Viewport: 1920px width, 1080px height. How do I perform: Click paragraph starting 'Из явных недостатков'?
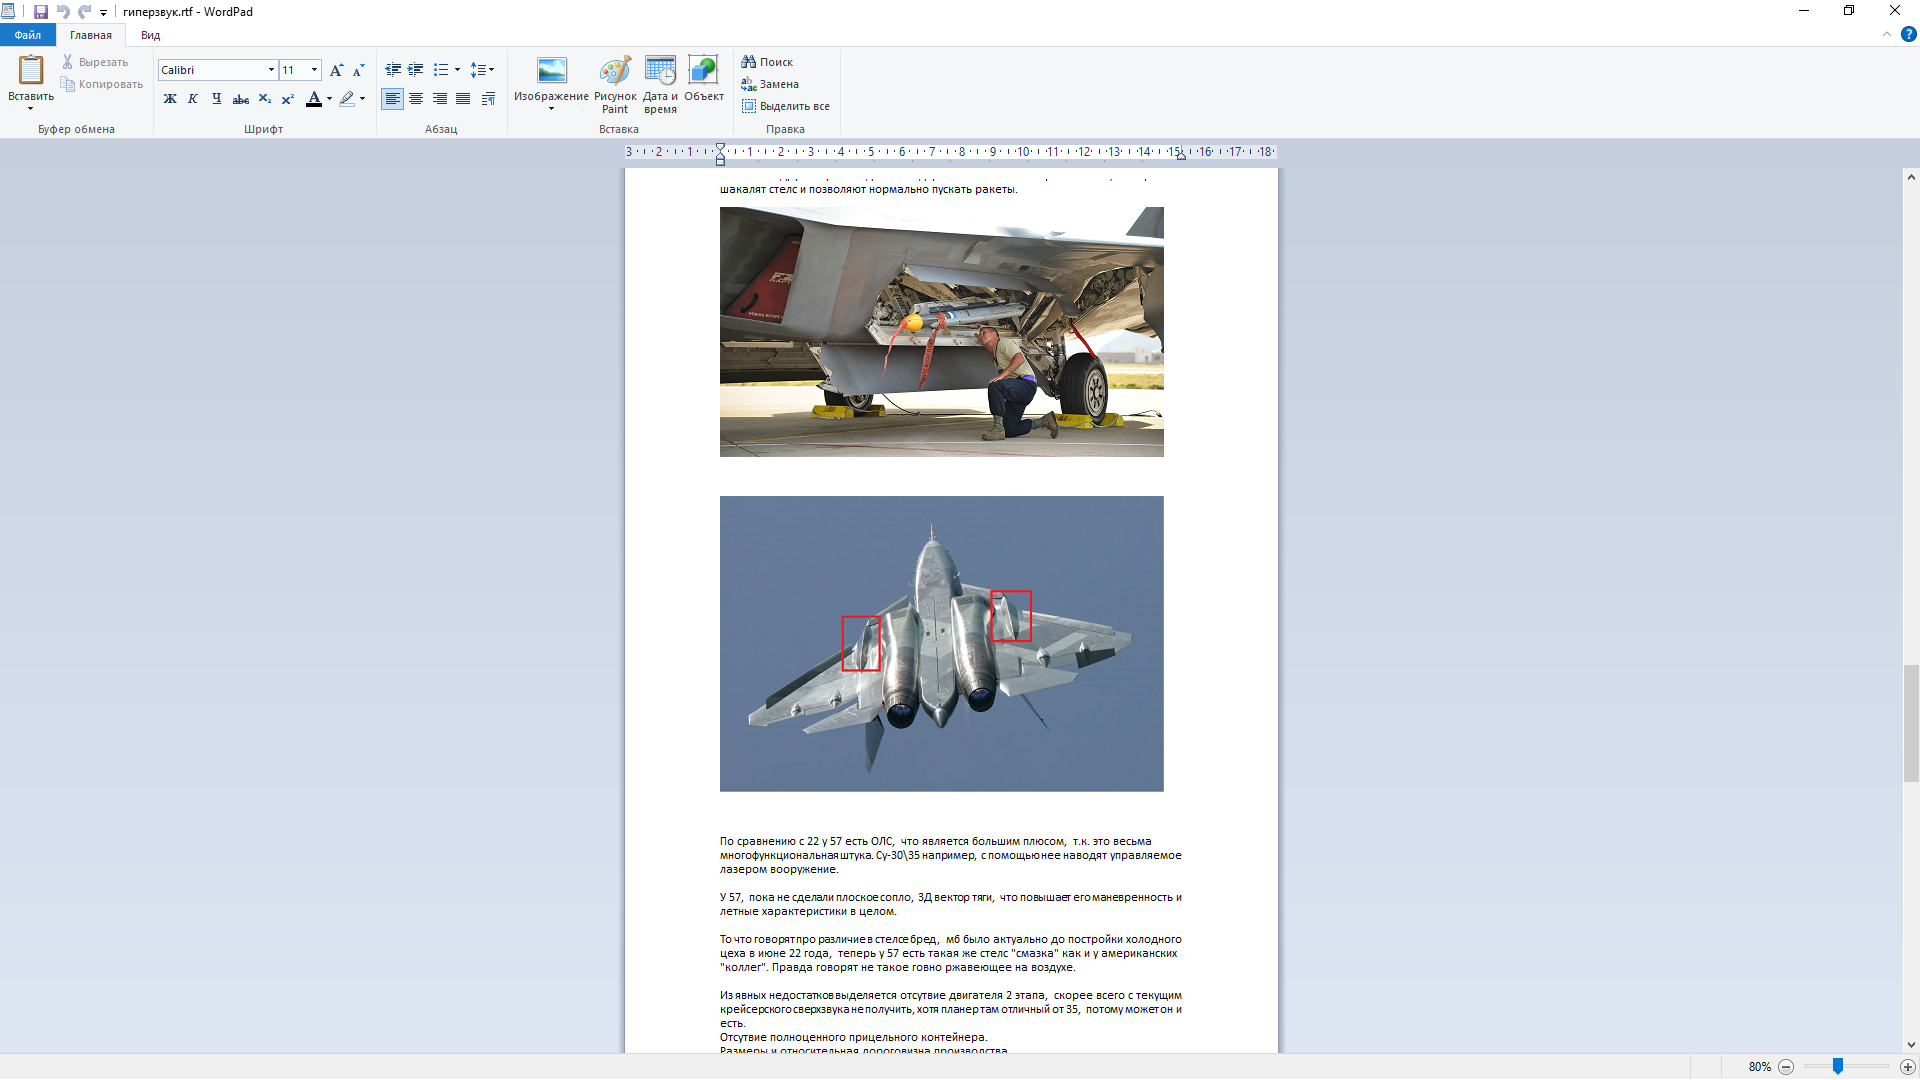(x=950, y=1009)
